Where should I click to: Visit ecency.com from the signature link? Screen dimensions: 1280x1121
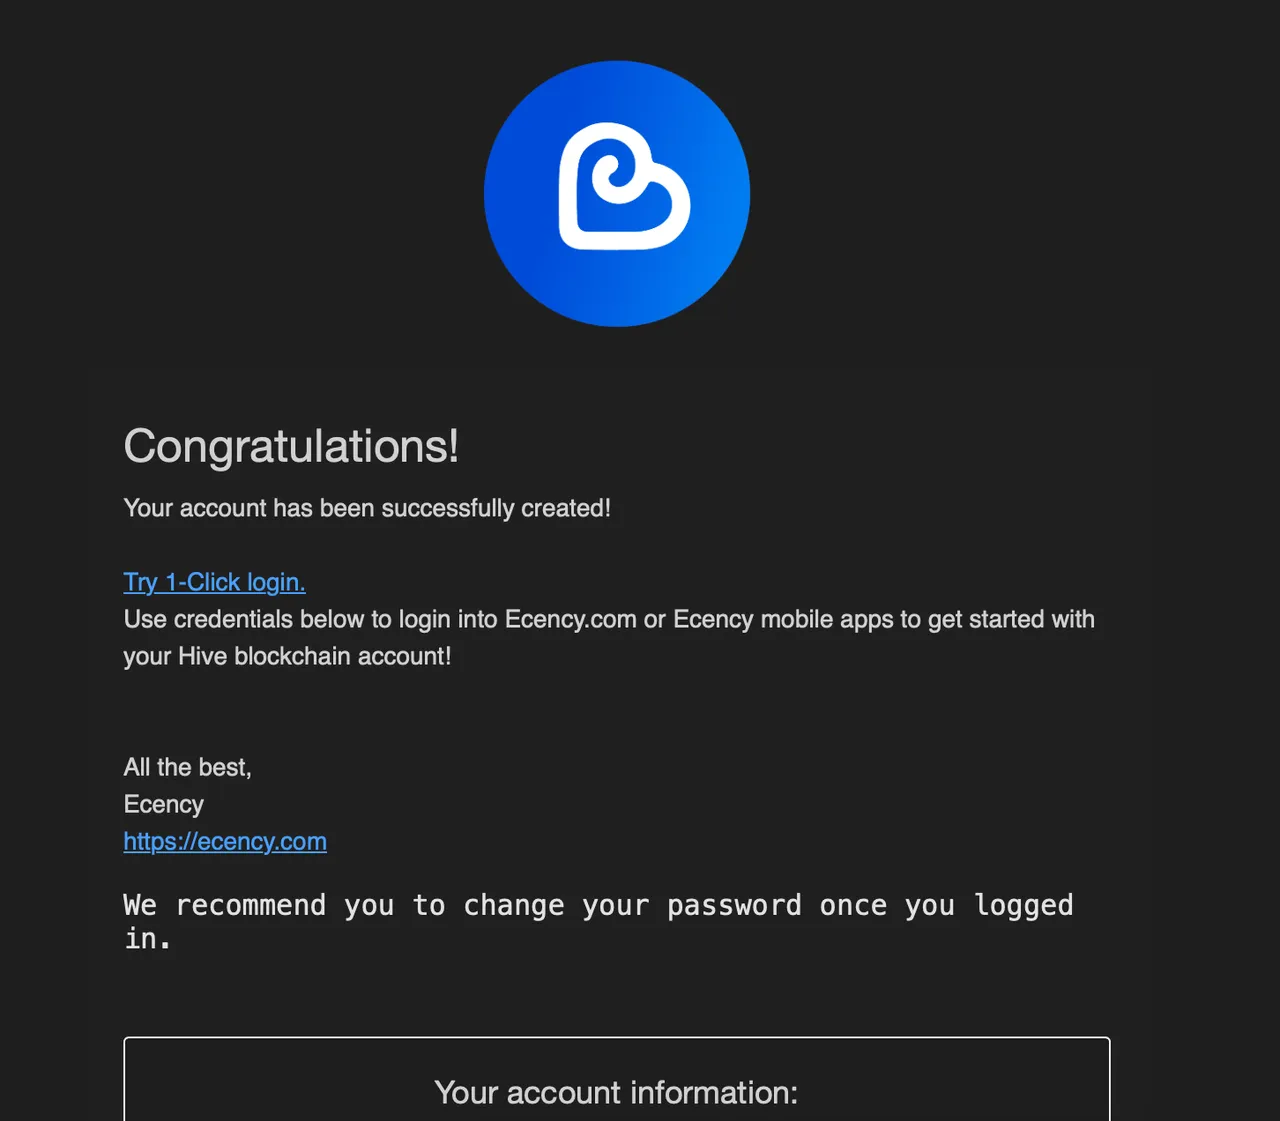[x=224, y=841]
